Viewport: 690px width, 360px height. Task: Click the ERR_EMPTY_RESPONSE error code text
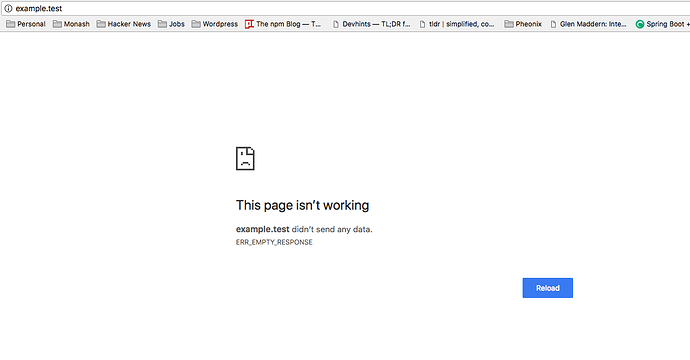tap(274, 242)
